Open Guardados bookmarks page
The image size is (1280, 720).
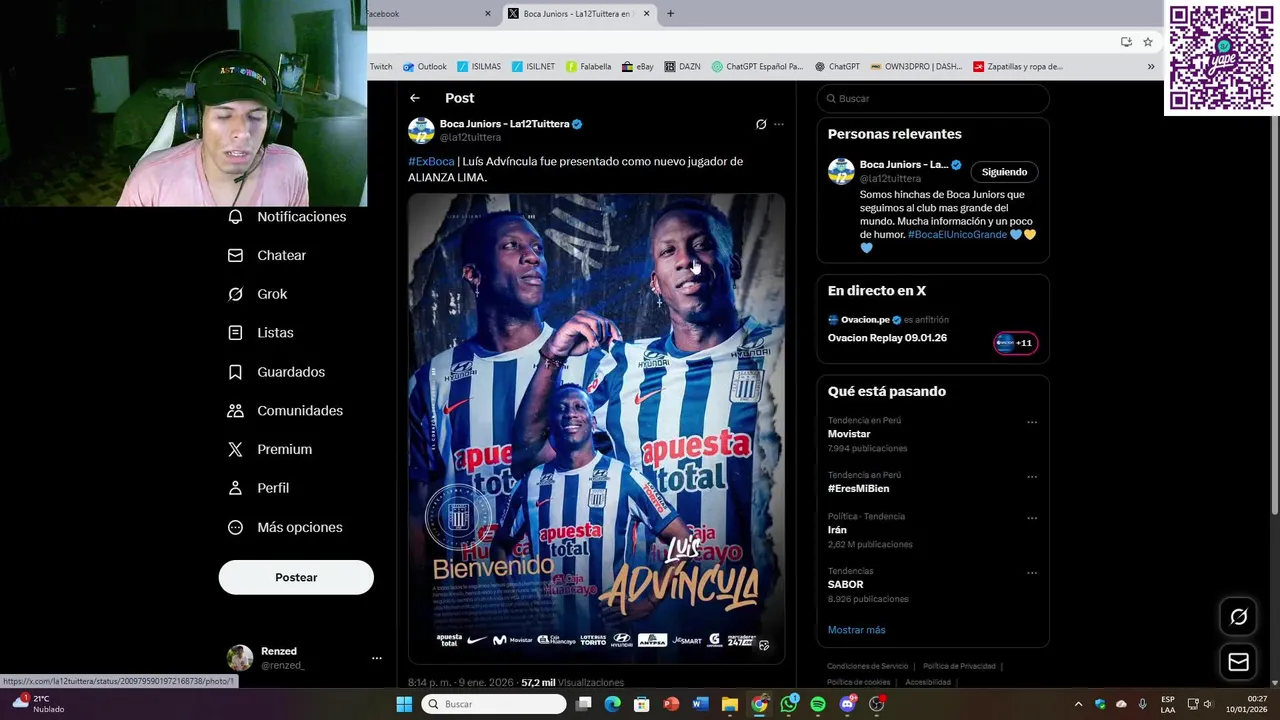tap(276, 372)
